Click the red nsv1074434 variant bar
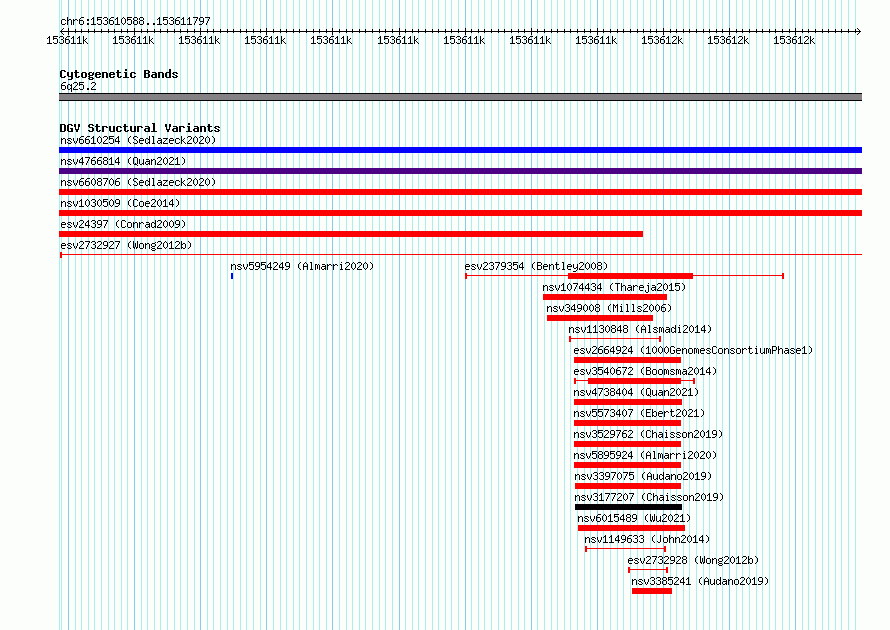890x630 pixels. [605, 297]
